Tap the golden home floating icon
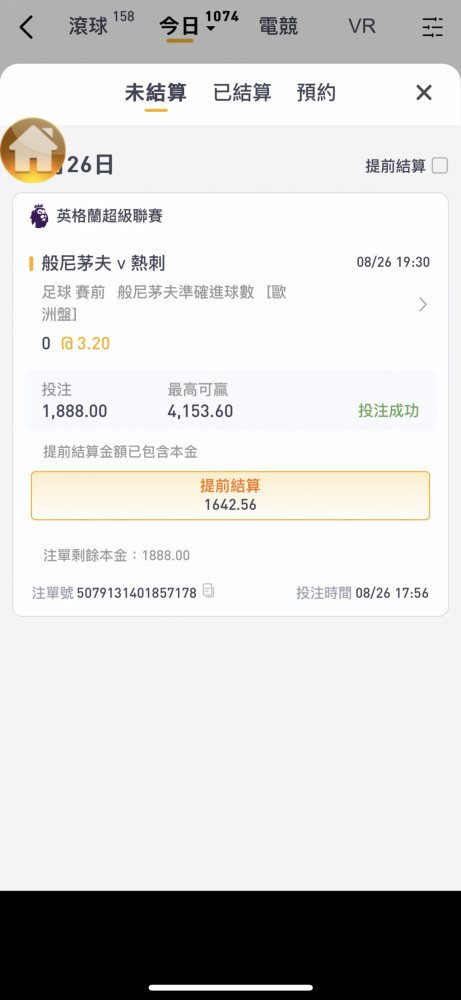This screenshot has width=461, height=1000. coord(33,150)
